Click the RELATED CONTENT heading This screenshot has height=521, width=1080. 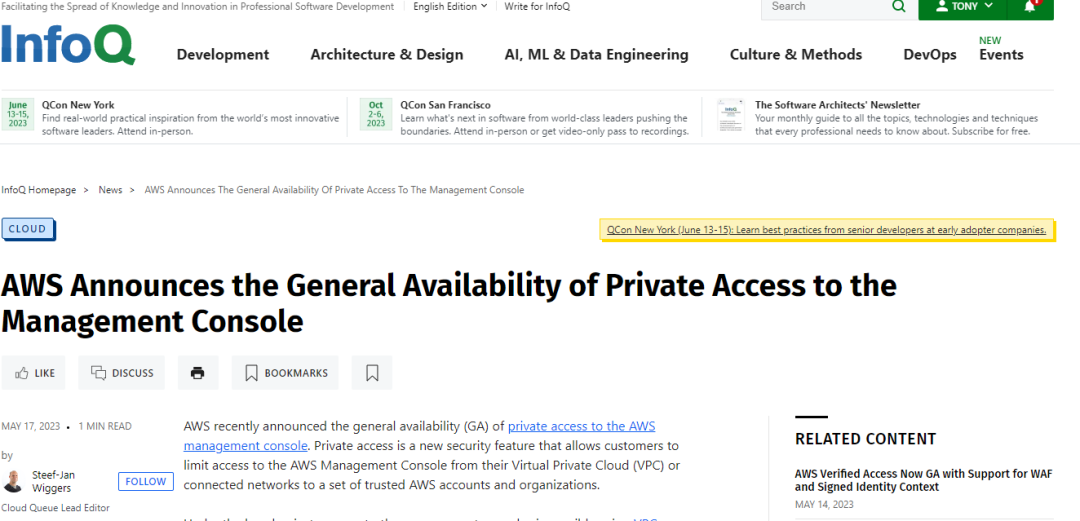tap(866, 439)
